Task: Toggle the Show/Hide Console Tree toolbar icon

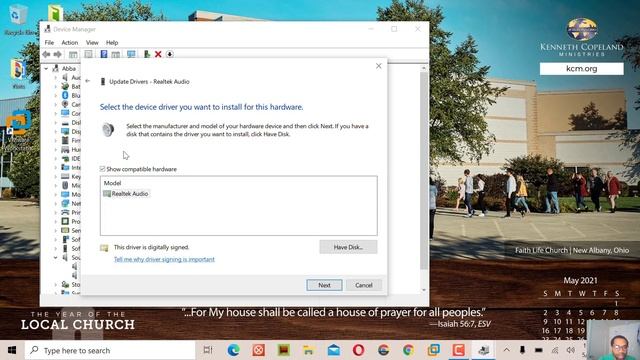Action: 73,54
